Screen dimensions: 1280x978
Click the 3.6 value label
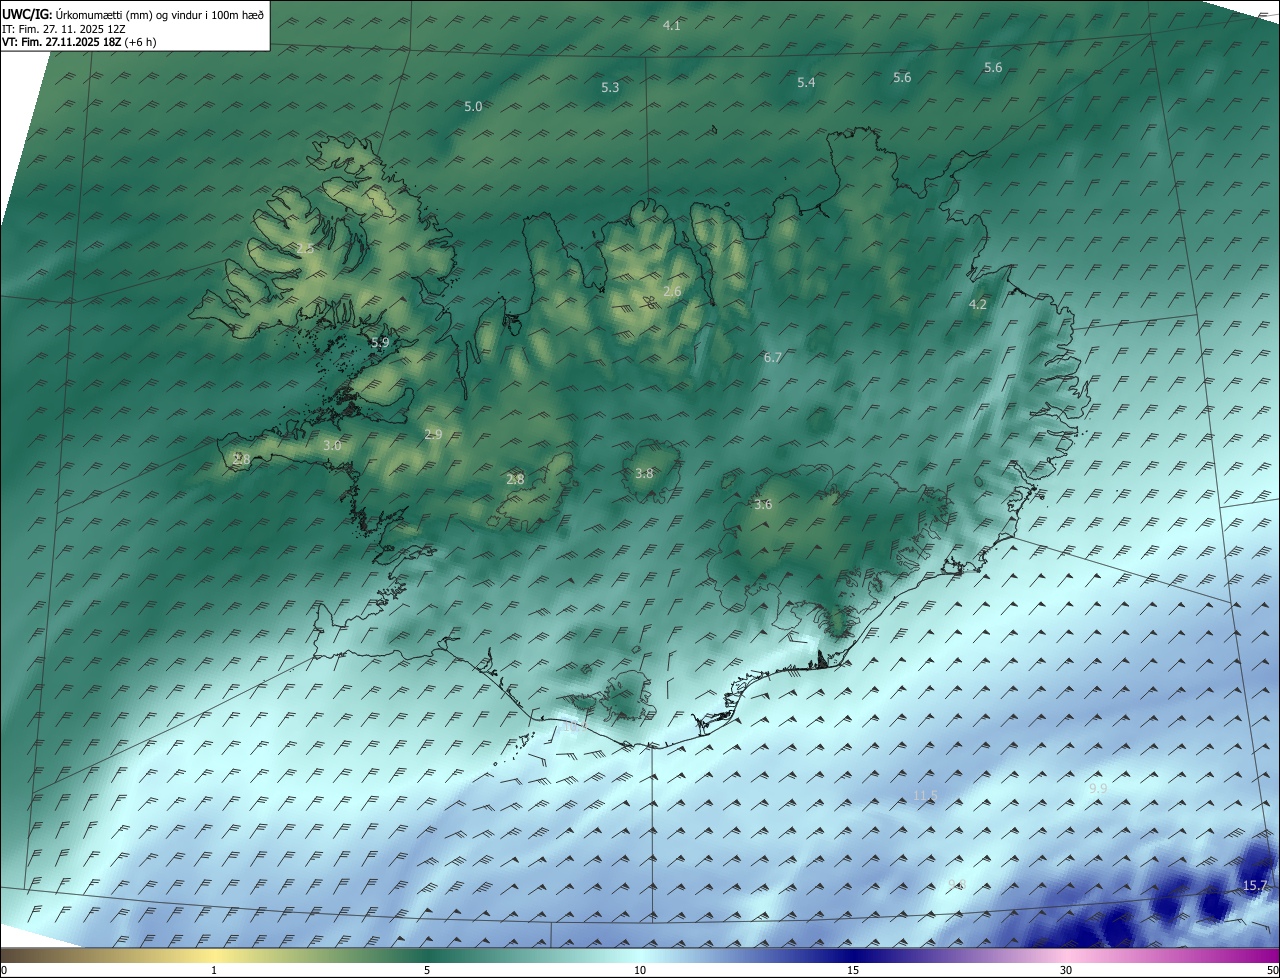pos(763,505)
